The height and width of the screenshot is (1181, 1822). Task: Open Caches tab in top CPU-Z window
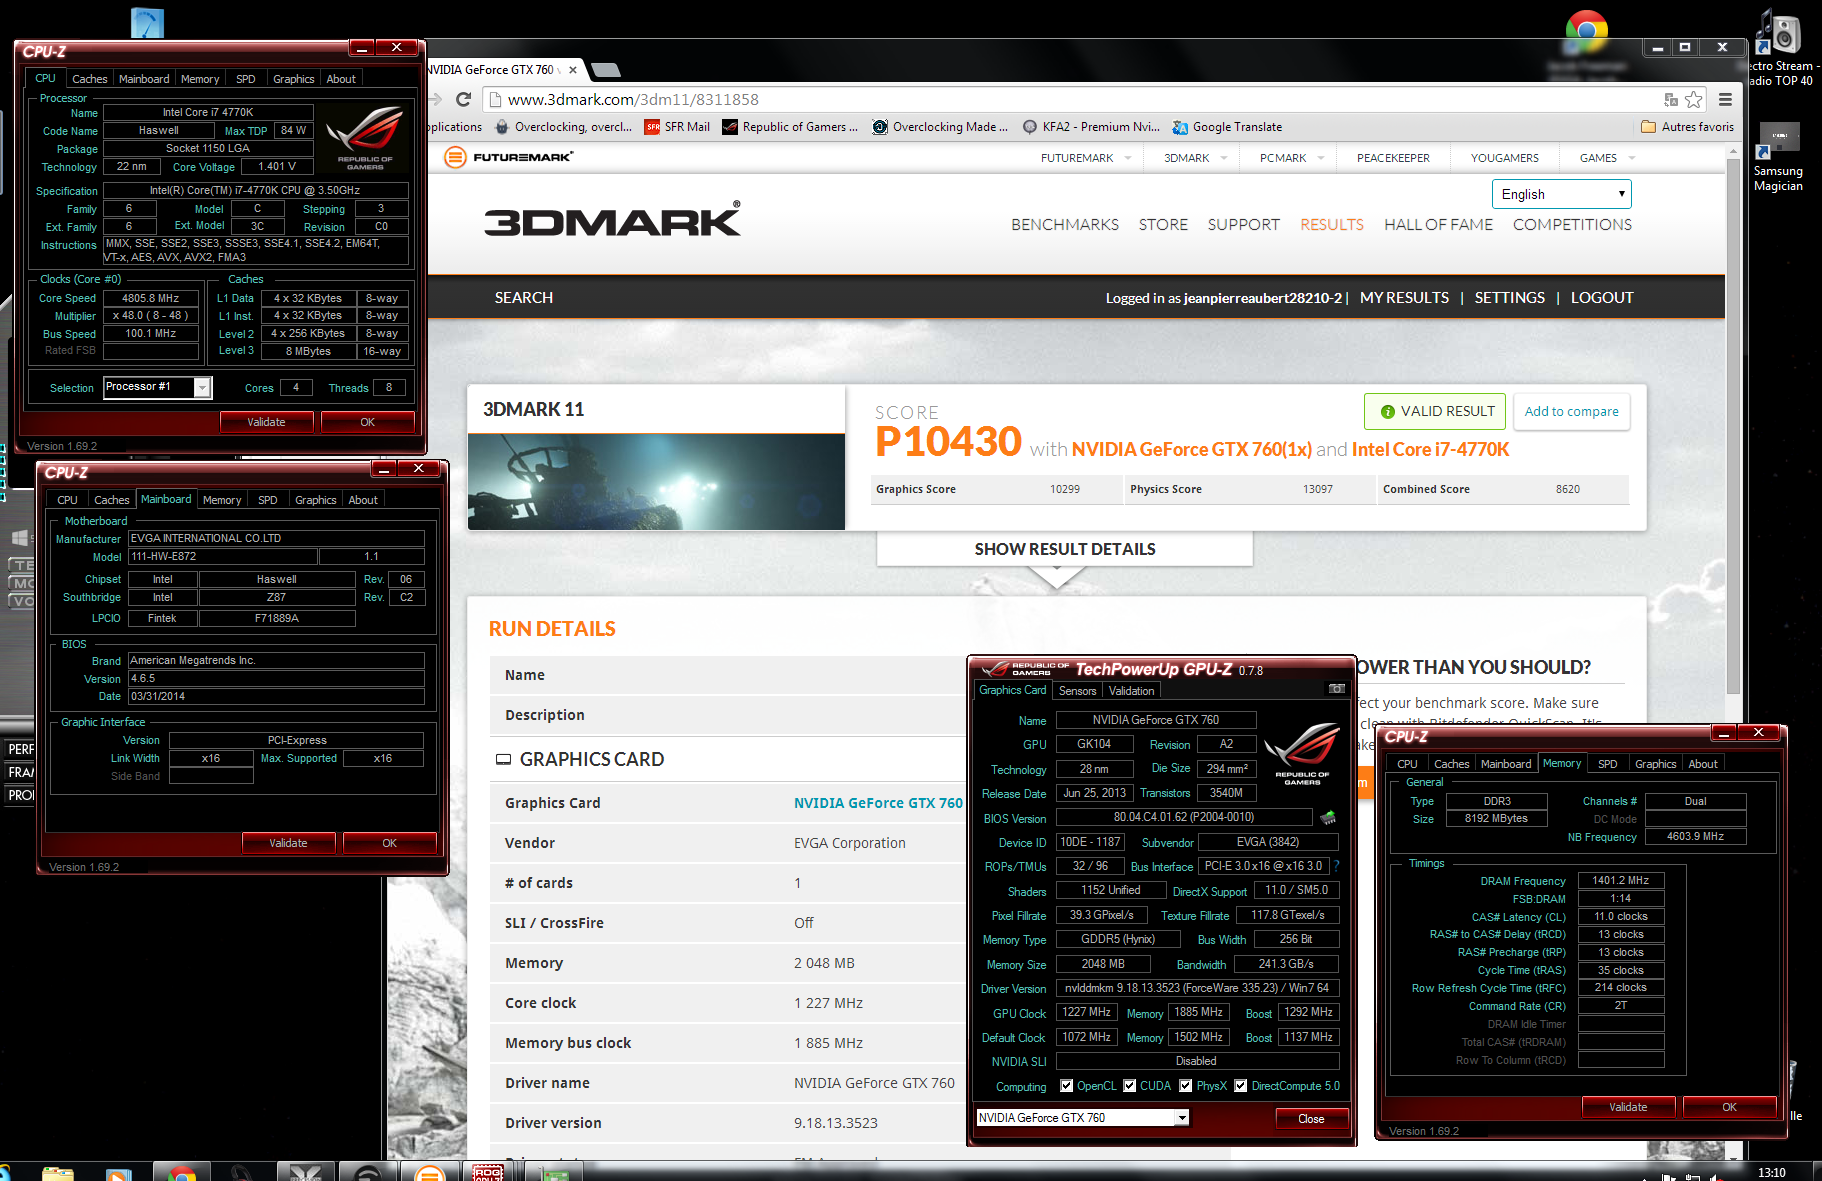tap(89, 78)
